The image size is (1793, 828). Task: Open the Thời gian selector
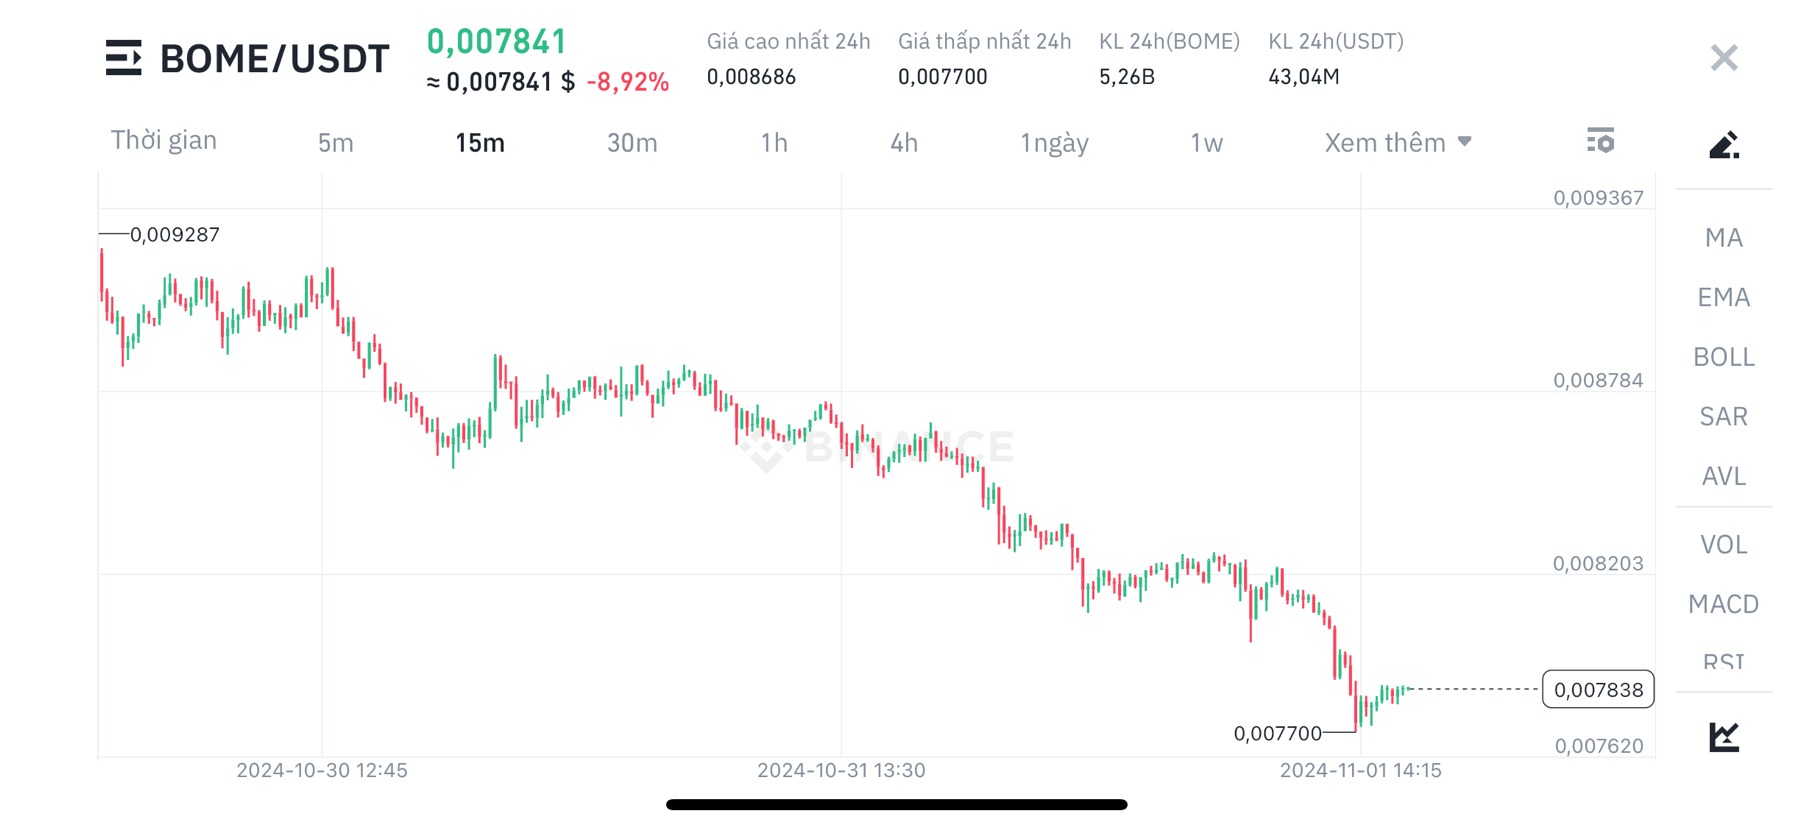pyautogui.click(x=164, y=140)
